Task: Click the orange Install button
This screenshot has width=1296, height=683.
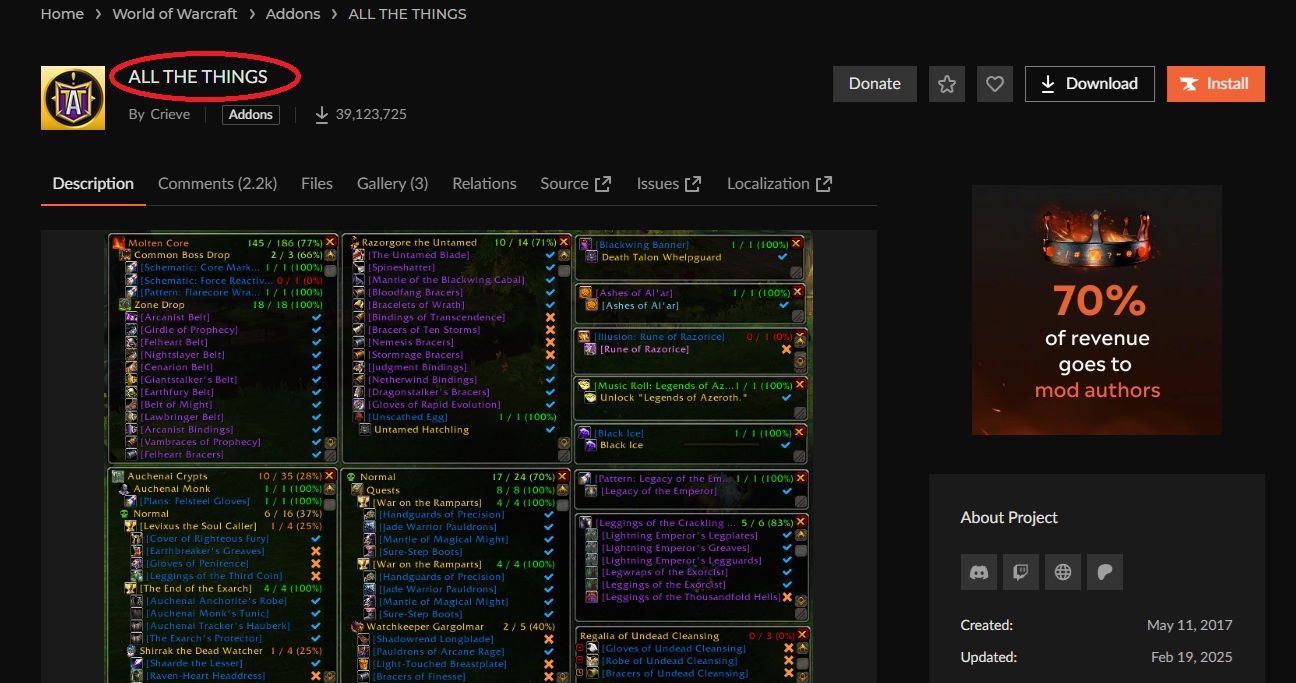Action: coord(1216,84)
